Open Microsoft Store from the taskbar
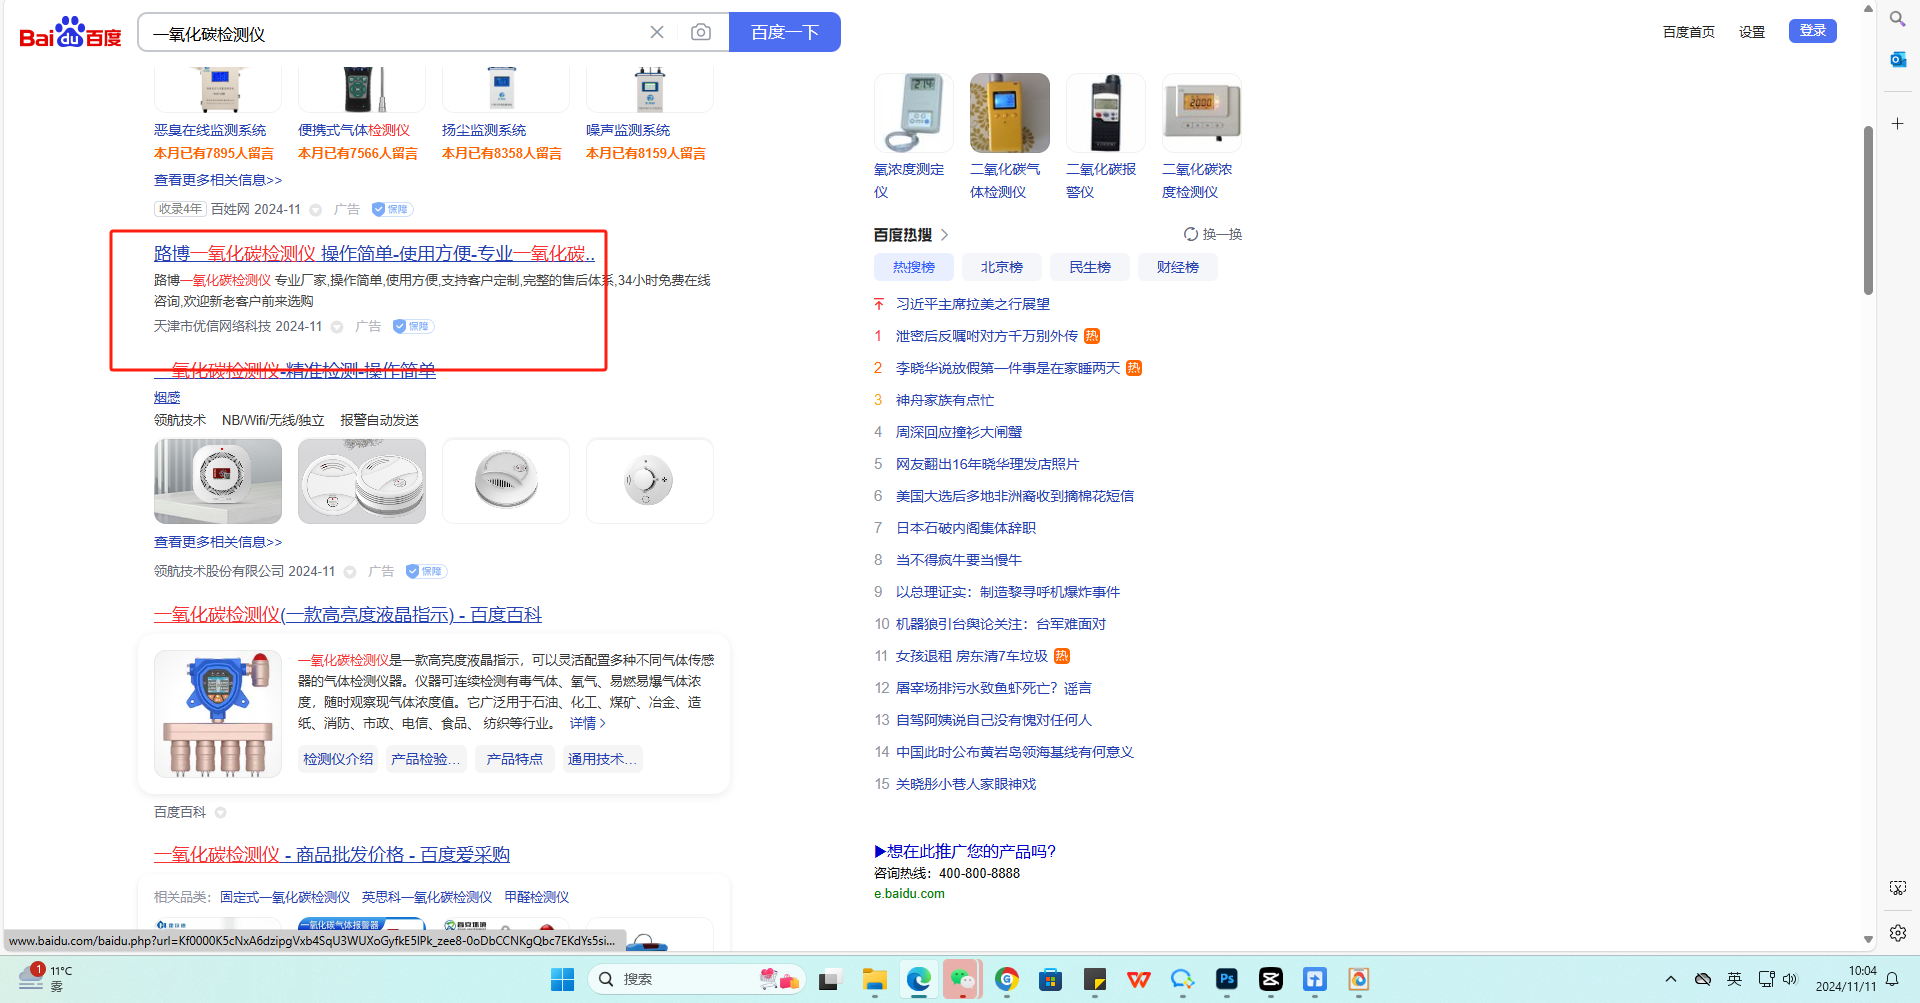1920x1003 pixels. pyautogui.click(x=1050, y=979)
